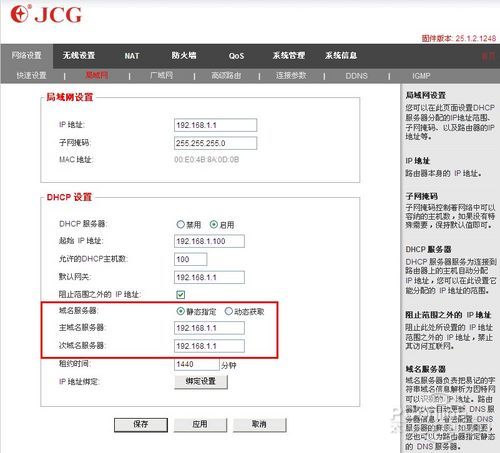Select the 快速设置 submenu
500x453 pixels.
(x=31, y=76)
